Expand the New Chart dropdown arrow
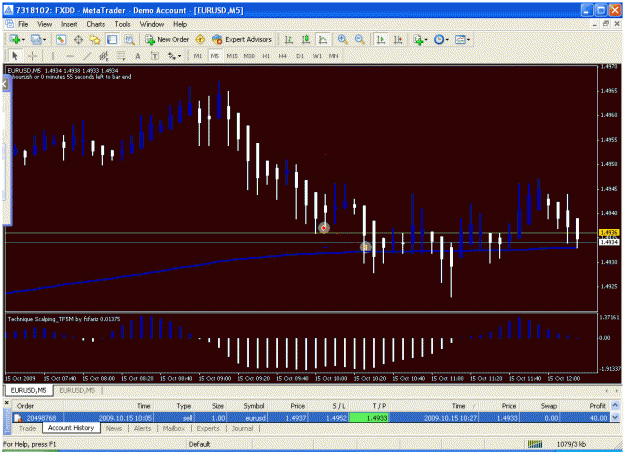 [x=23, y=40]
